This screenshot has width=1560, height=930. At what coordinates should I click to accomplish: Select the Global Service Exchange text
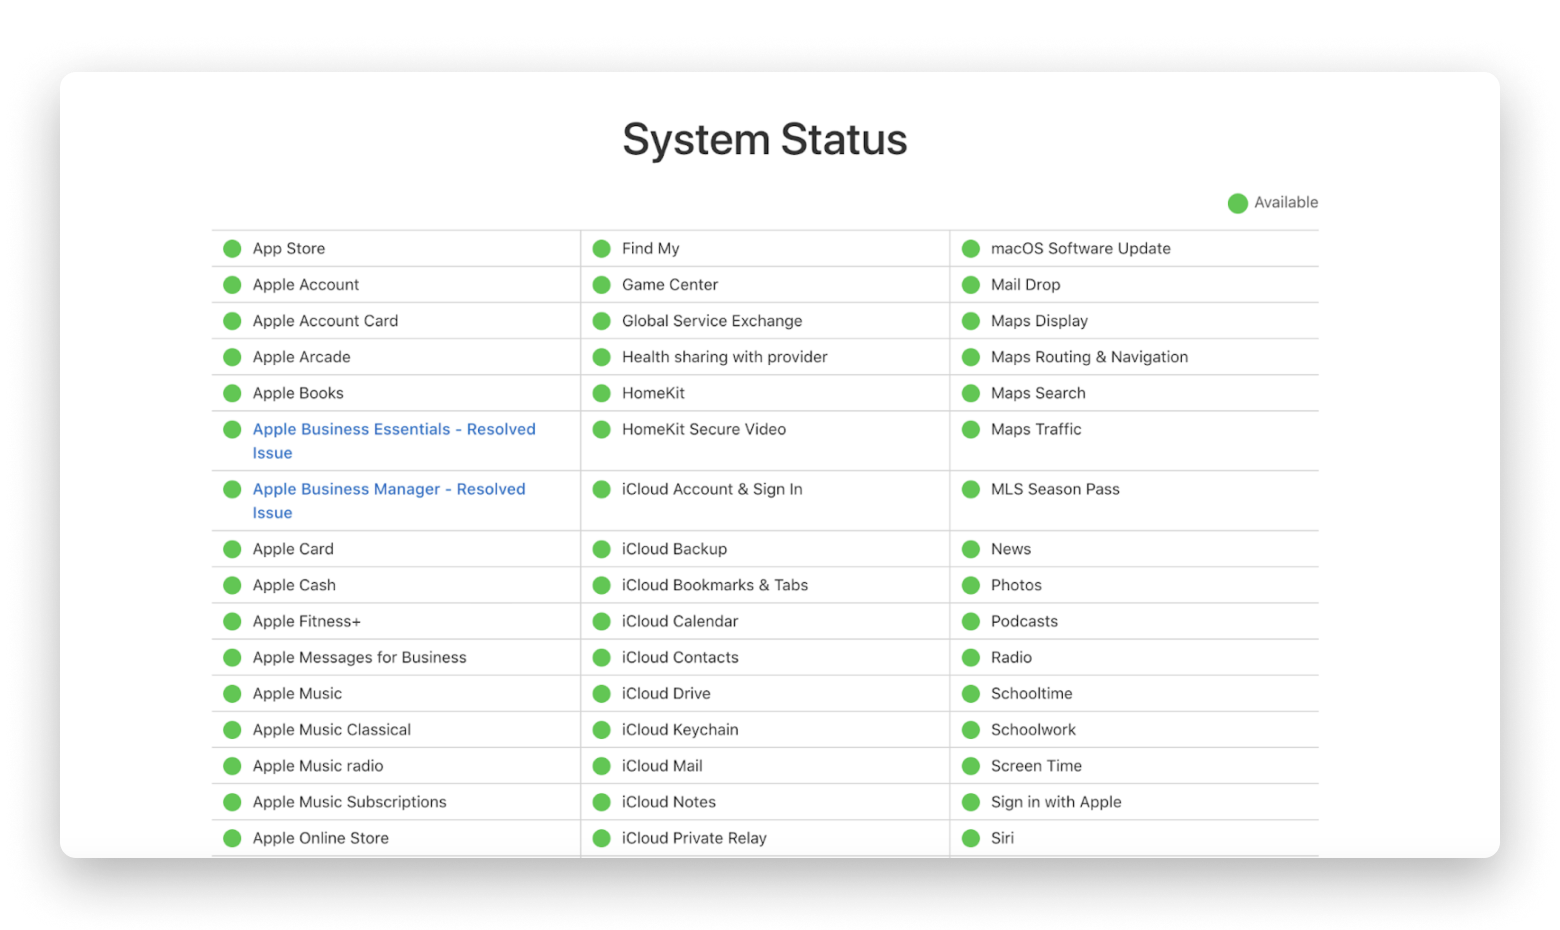click(x=712, y=321)
